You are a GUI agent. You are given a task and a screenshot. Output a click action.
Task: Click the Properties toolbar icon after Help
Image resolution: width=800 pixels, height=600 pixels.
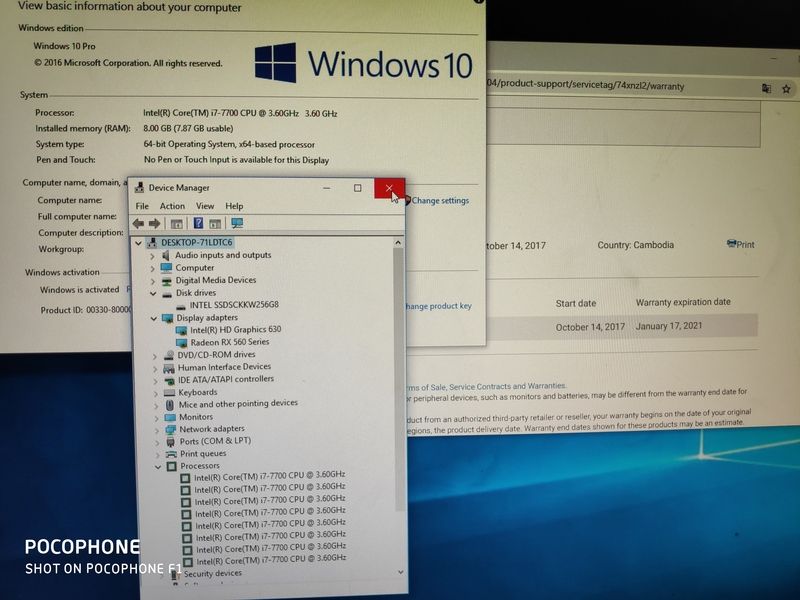pos(215,223)
